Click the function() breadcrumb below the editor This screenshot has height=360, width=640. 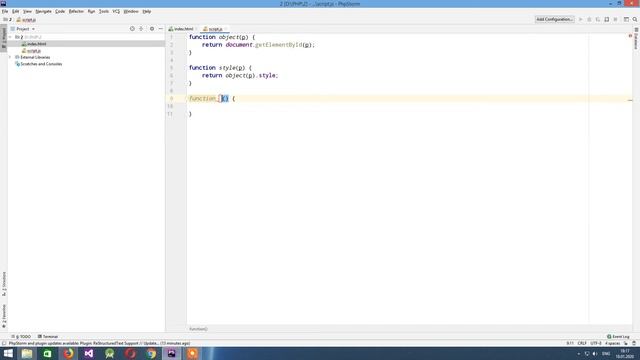tap(198, 329)
